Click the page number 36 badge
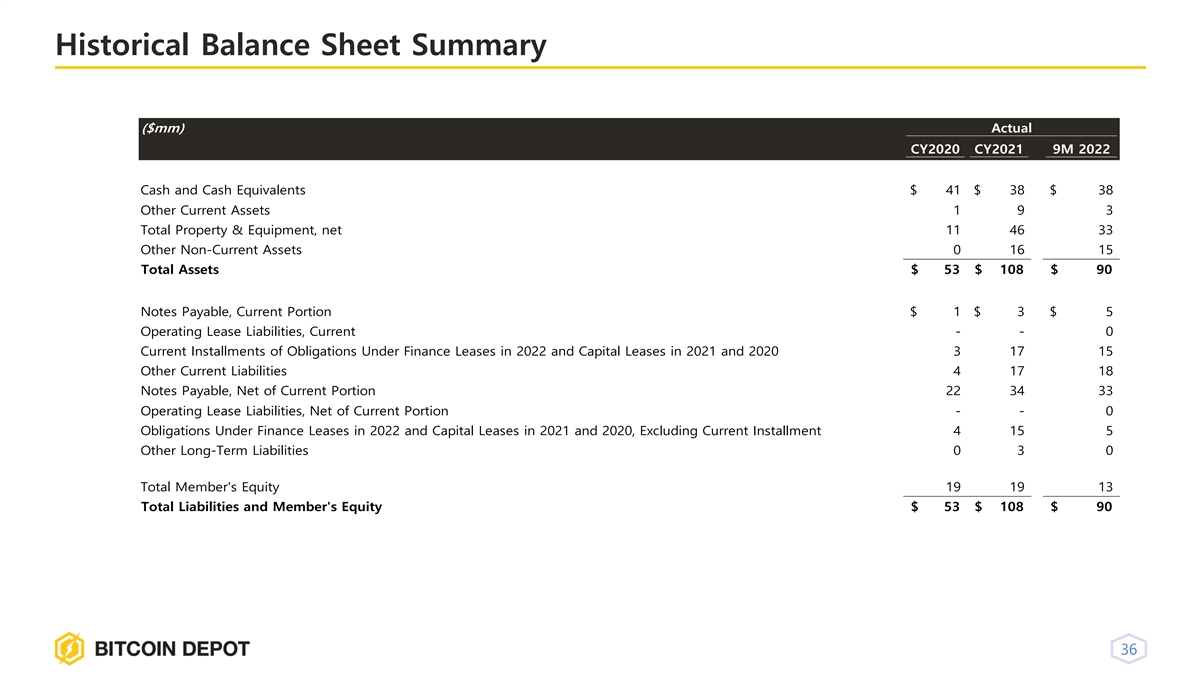This screenshot has height=675, width=1200. (1129, 650)
